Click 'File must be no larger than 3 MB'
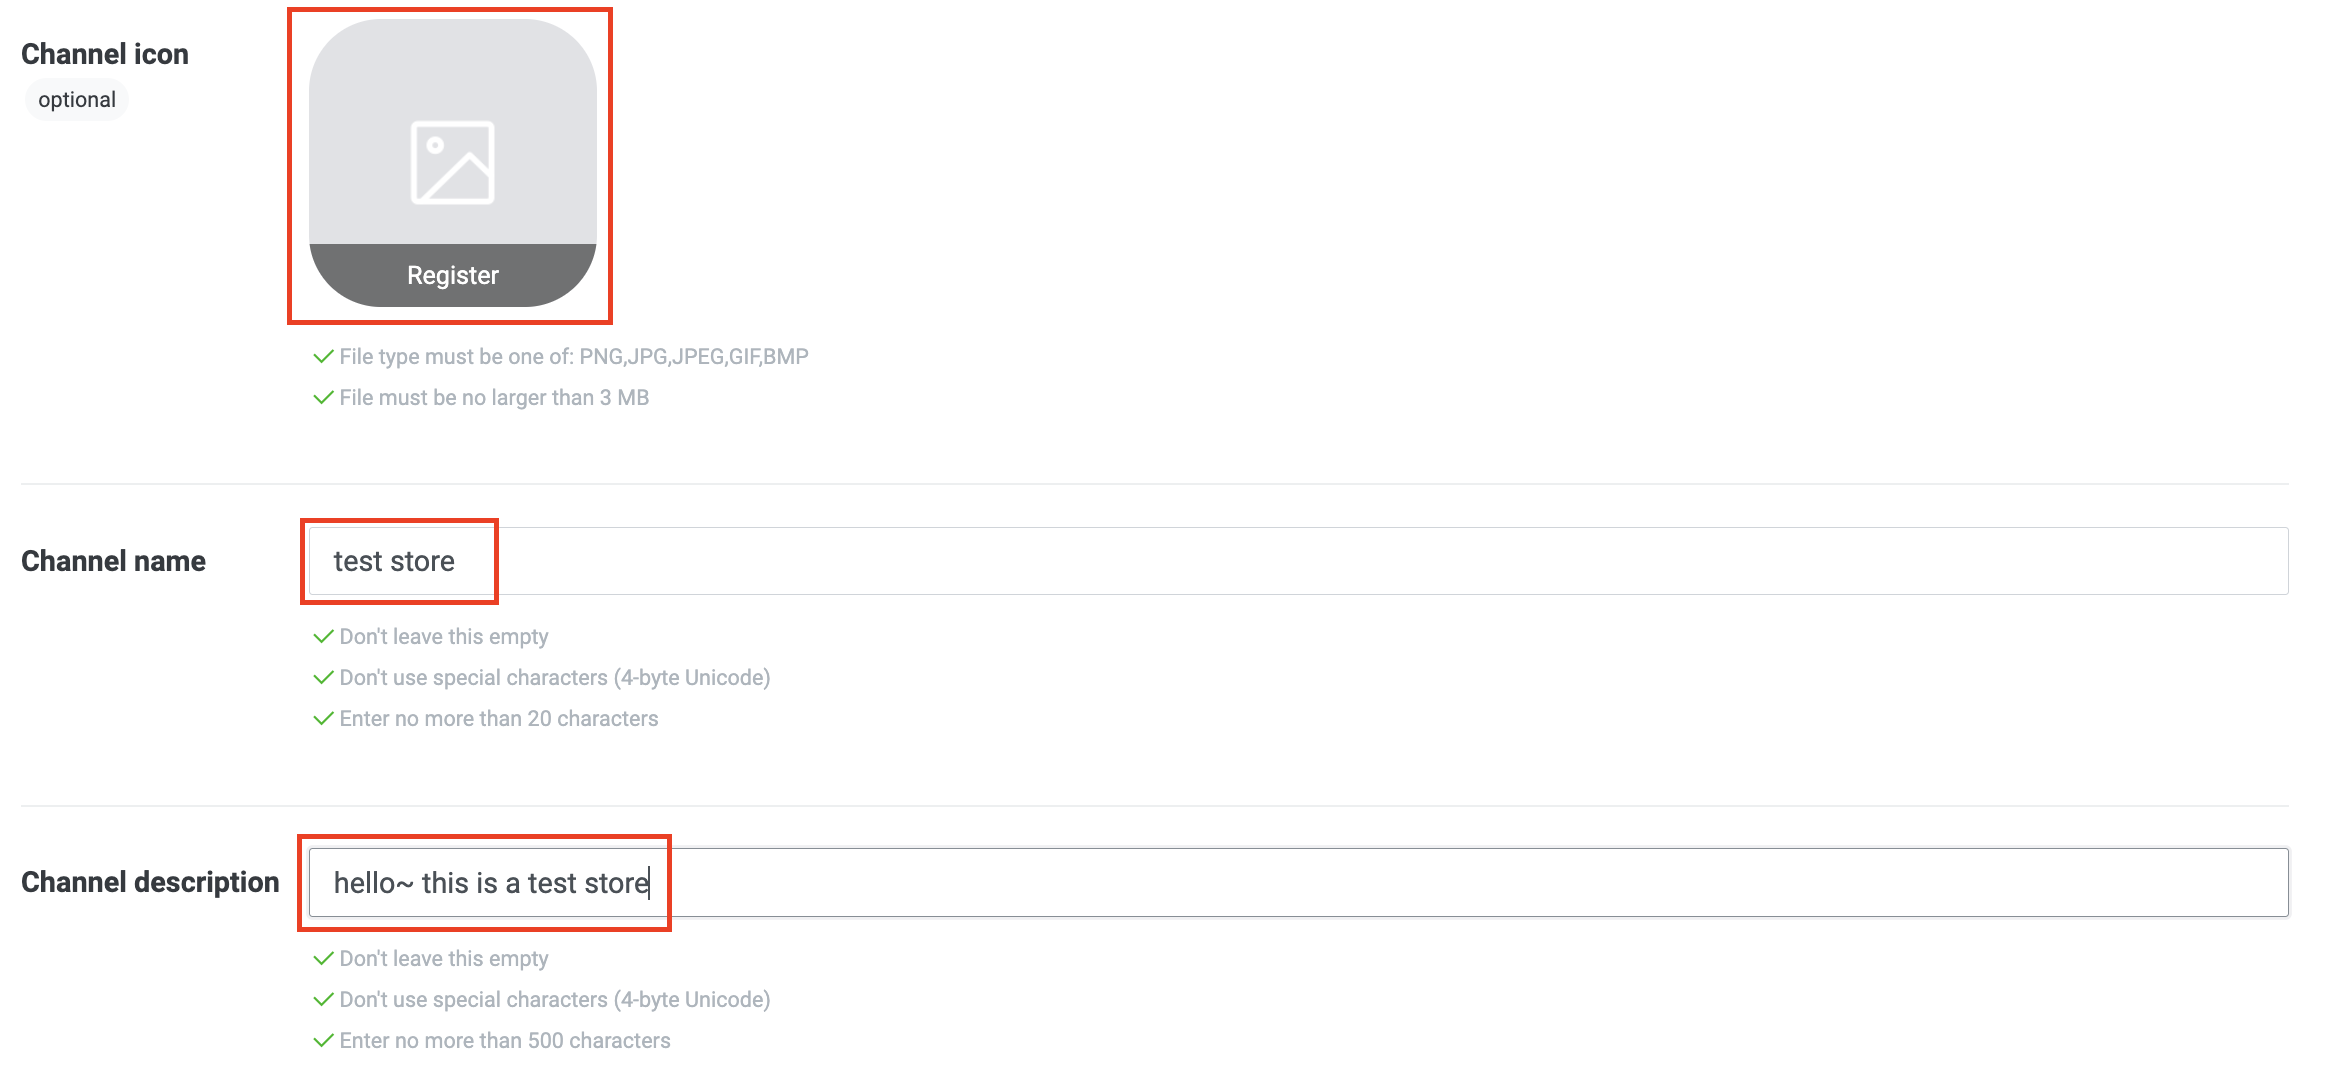The image size is (2334, 1066). [494, 398]
